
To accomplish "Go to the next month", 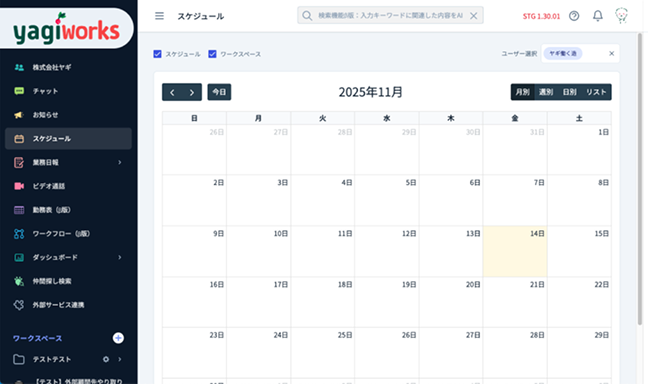I will [x=192, y=92].
